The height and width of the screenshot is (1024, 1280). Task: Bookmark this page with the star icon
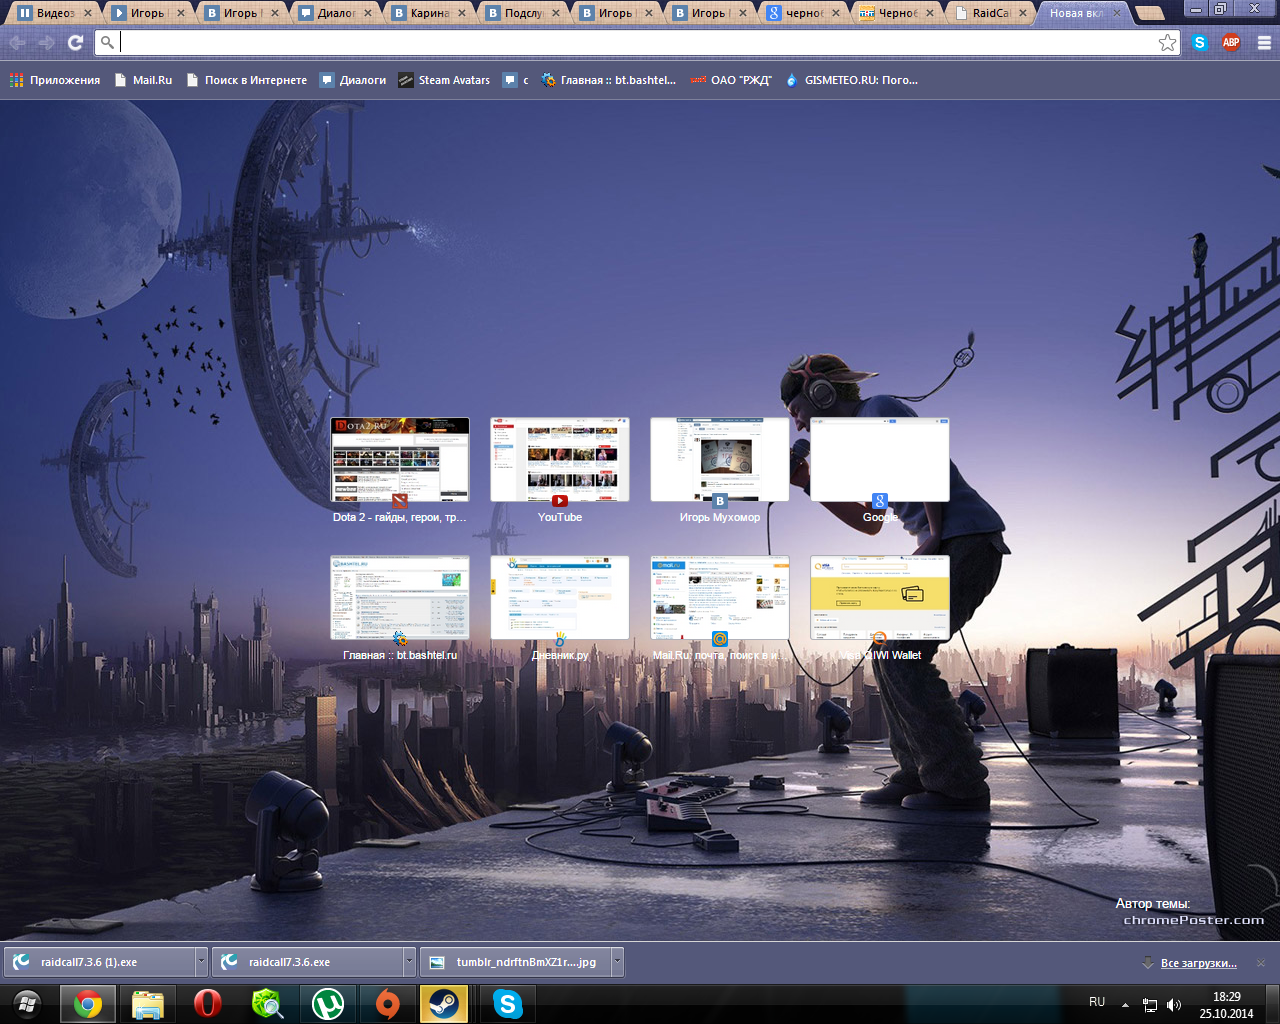[1167, 42]
